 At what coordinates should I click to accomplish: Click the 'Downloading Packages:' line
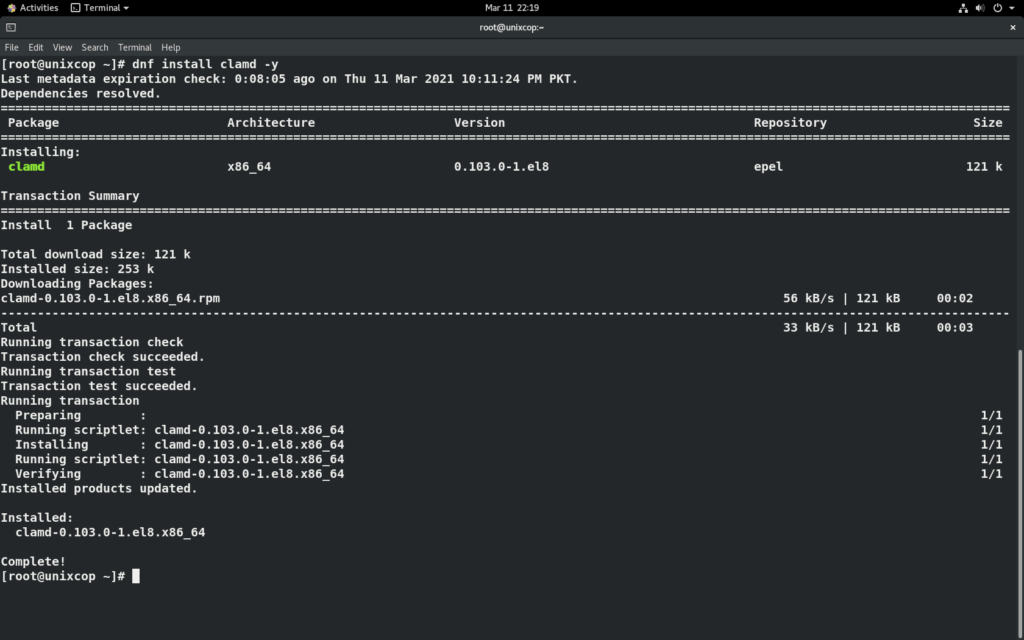click(77, 284)
